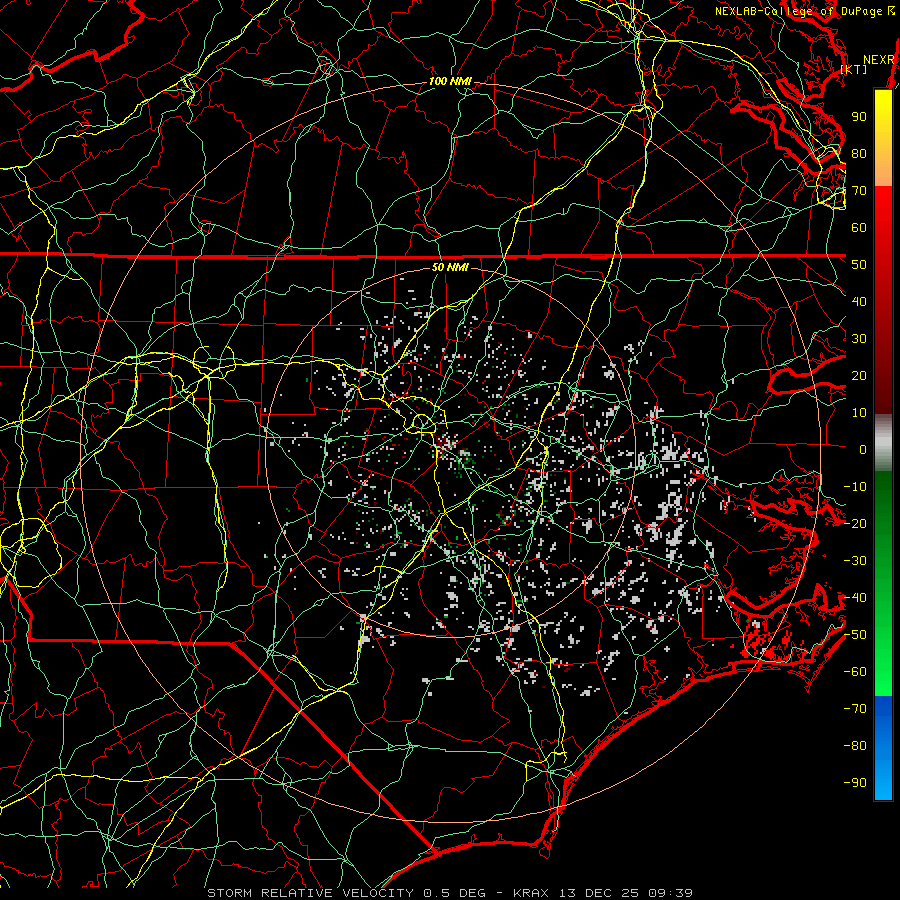Click the 40 value on velocity scale
The image size is (900, 900).
859,302
